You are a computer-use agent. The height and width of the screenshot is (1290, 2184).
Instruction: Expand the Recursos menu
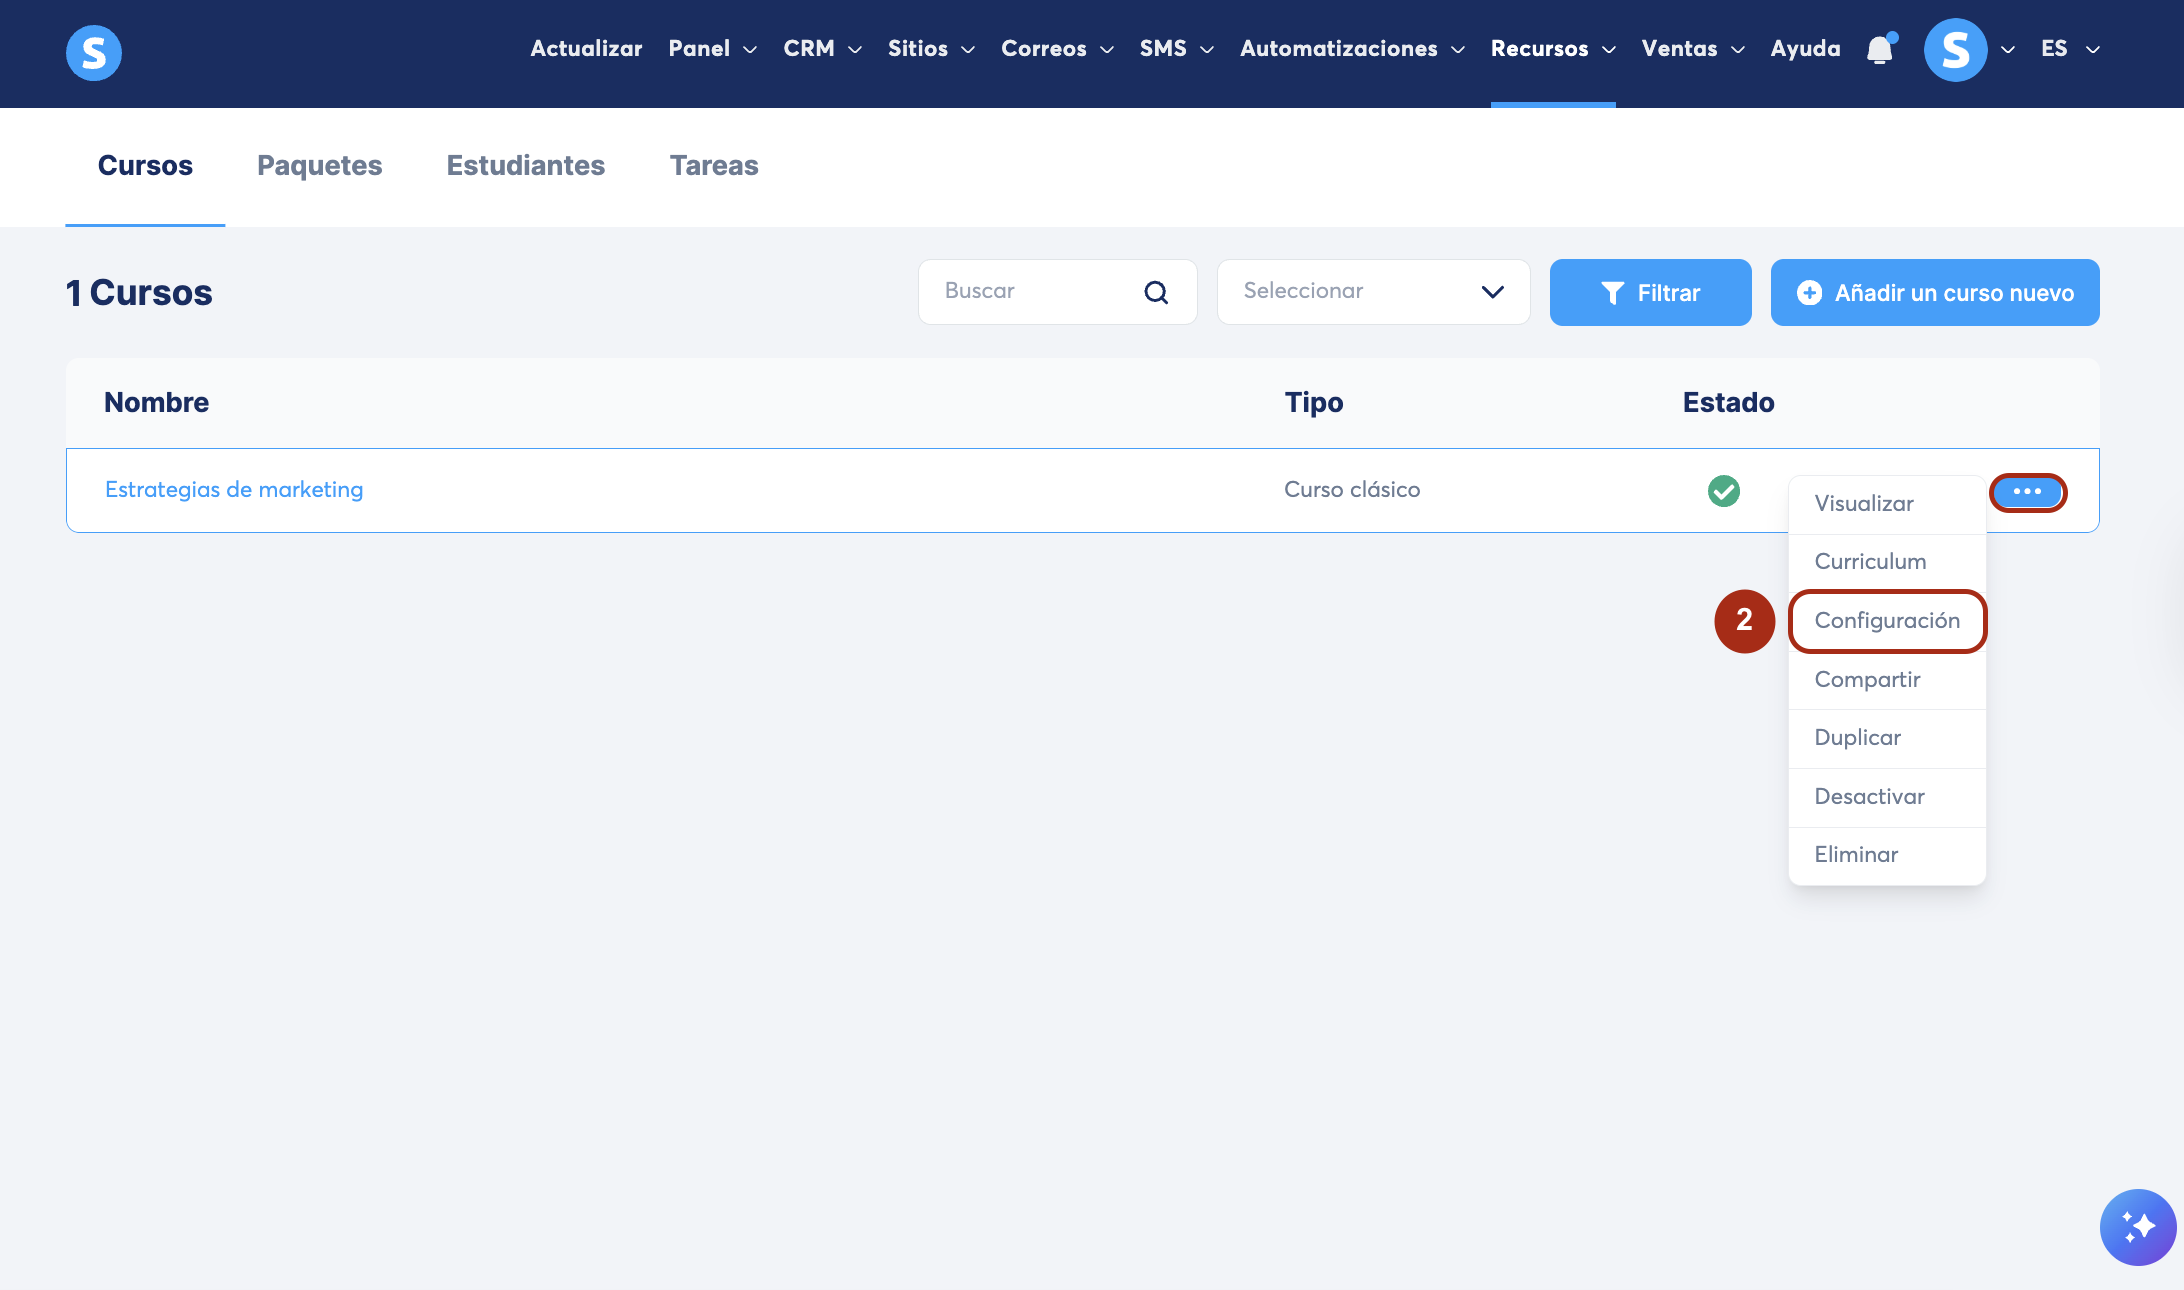1552,49
